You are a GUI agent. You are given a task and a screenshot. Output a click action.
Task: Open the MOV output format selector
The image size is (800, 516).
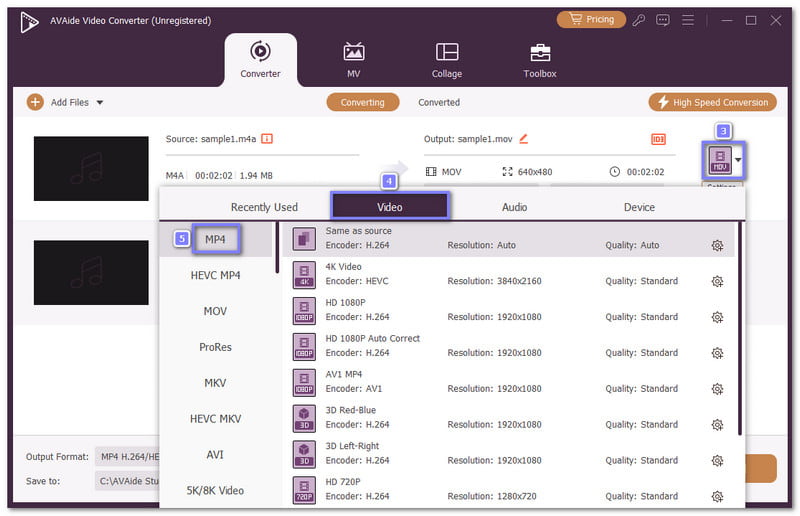[x=723, y=160]
